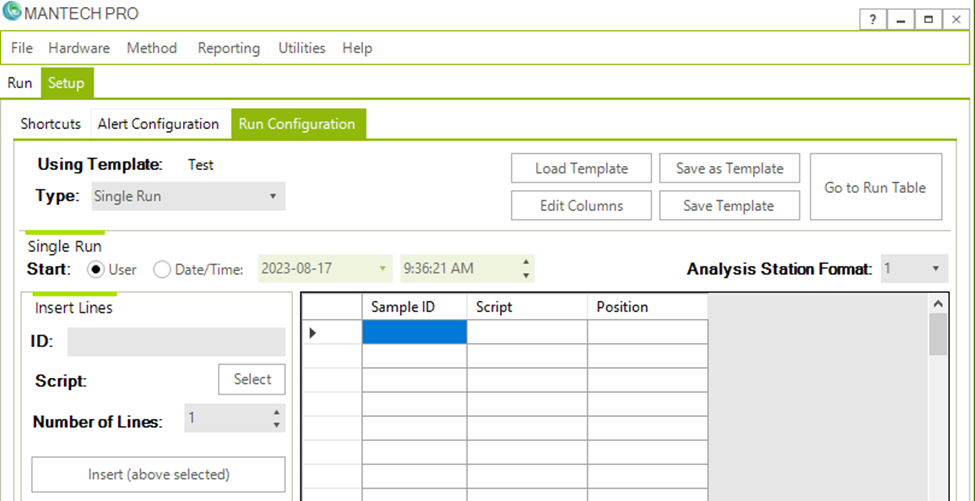The height and width of the screenshot is (501, 975).
Task: Open the Reporting menu
Action: (x=228, y=48)
